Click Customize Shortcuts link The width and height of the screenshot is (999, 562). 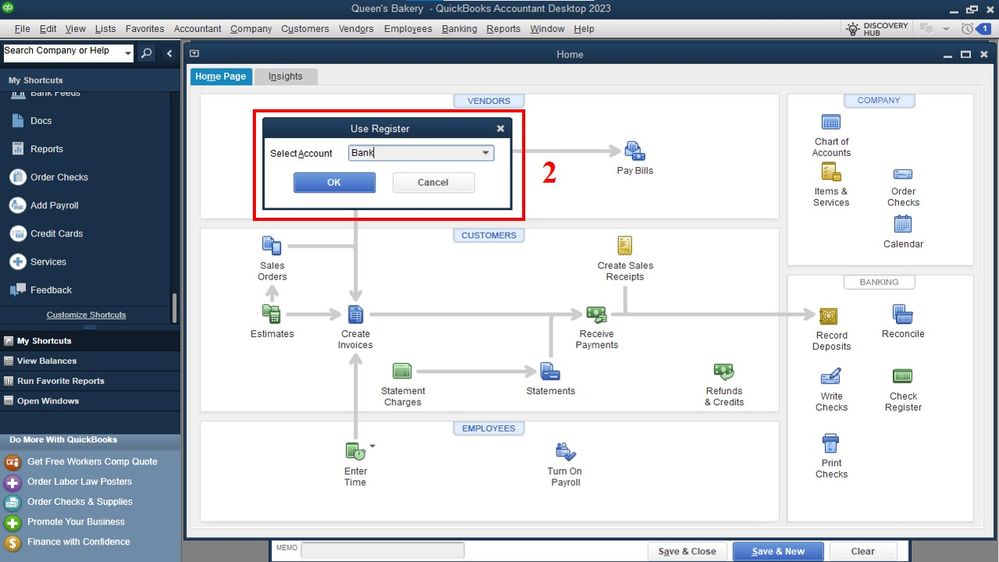[86, 315]
